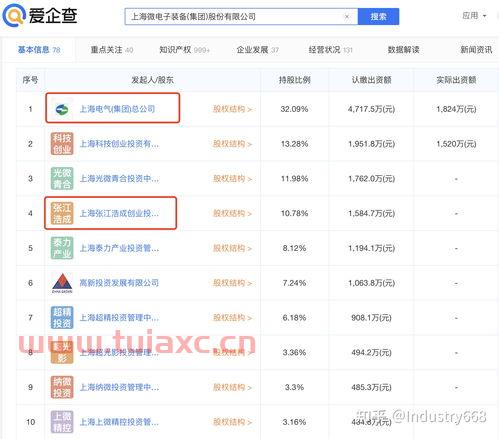
Task: Select the 经营状况 tab
Action: click(330, 50)
